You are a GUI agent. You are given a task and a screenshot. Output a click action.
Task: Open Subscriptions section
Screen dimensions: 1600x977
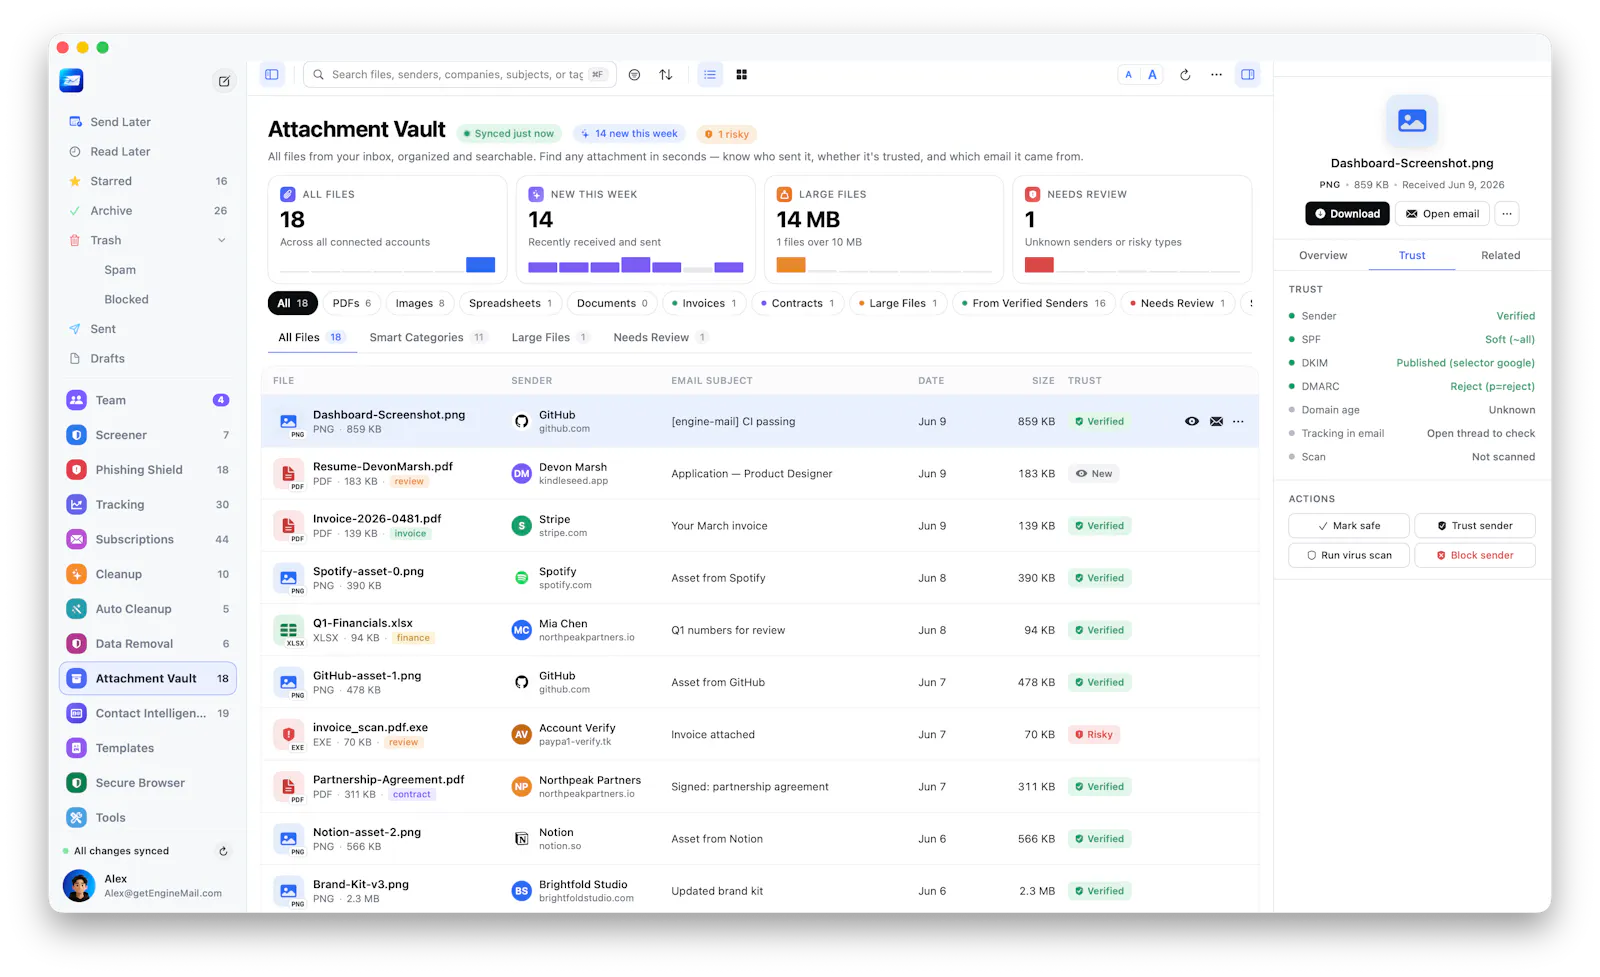(148, 539)
